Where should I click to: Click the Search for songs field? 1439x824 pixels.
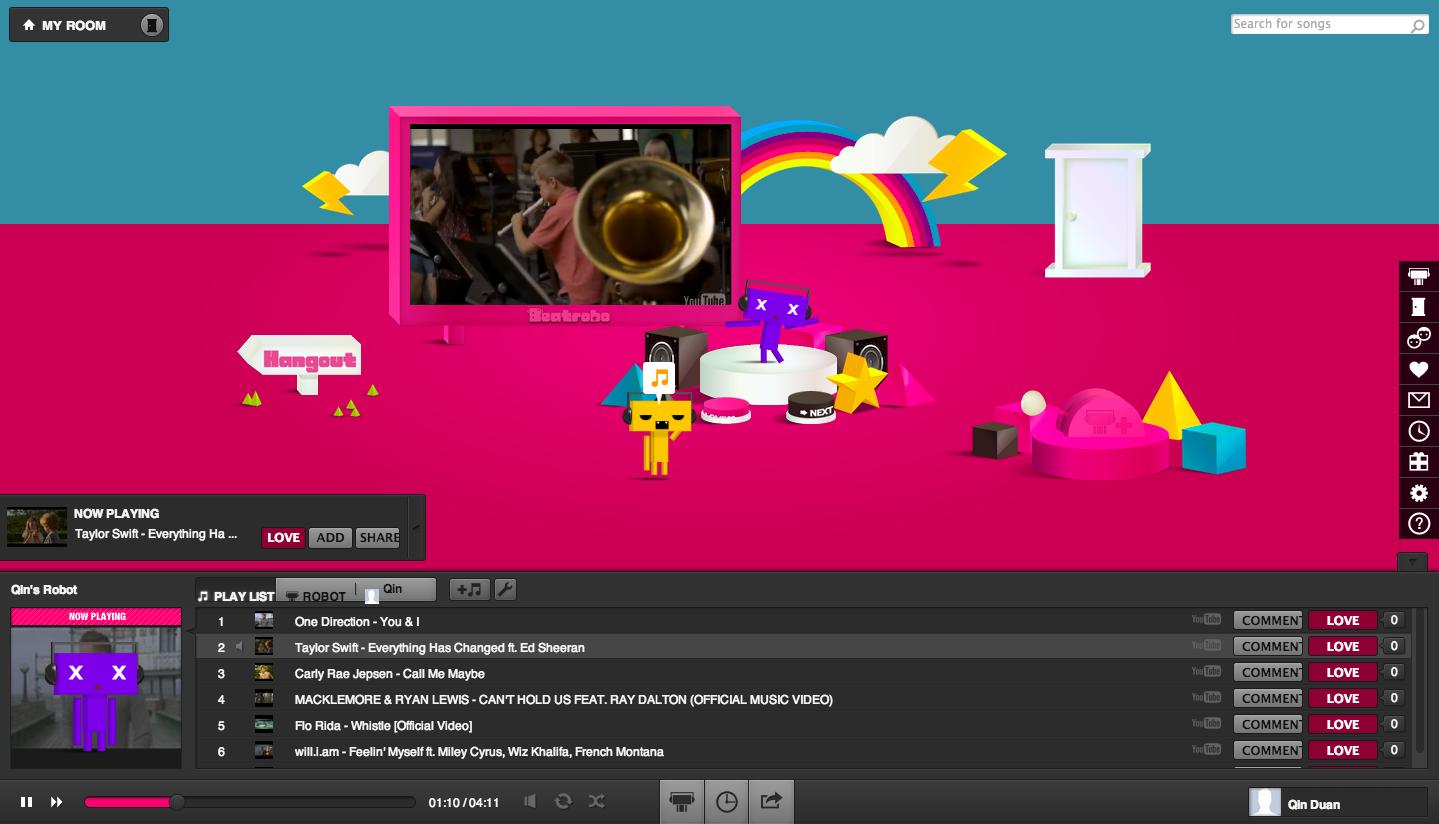1320,24
